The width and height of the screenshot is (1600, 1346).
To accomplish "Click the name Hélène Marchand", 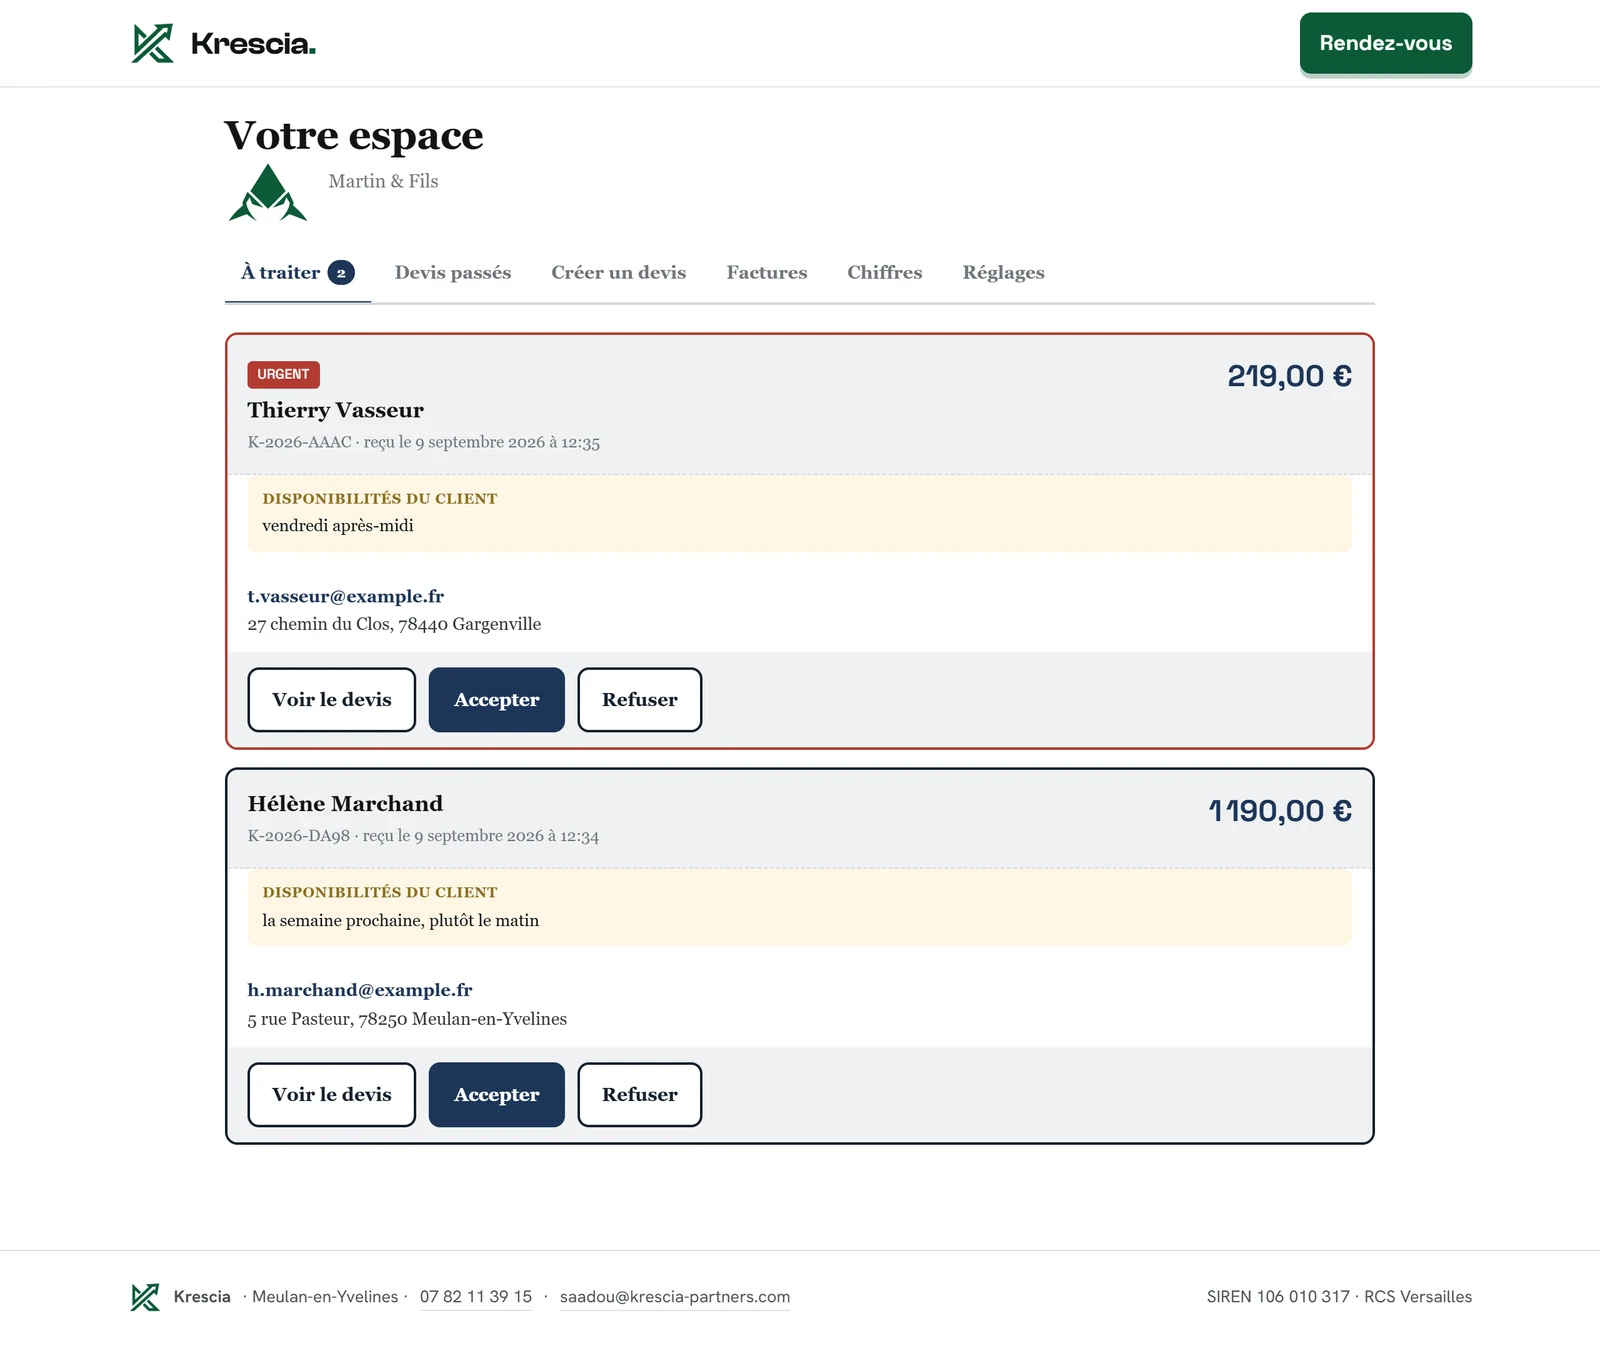I will (x=345, y=804).
